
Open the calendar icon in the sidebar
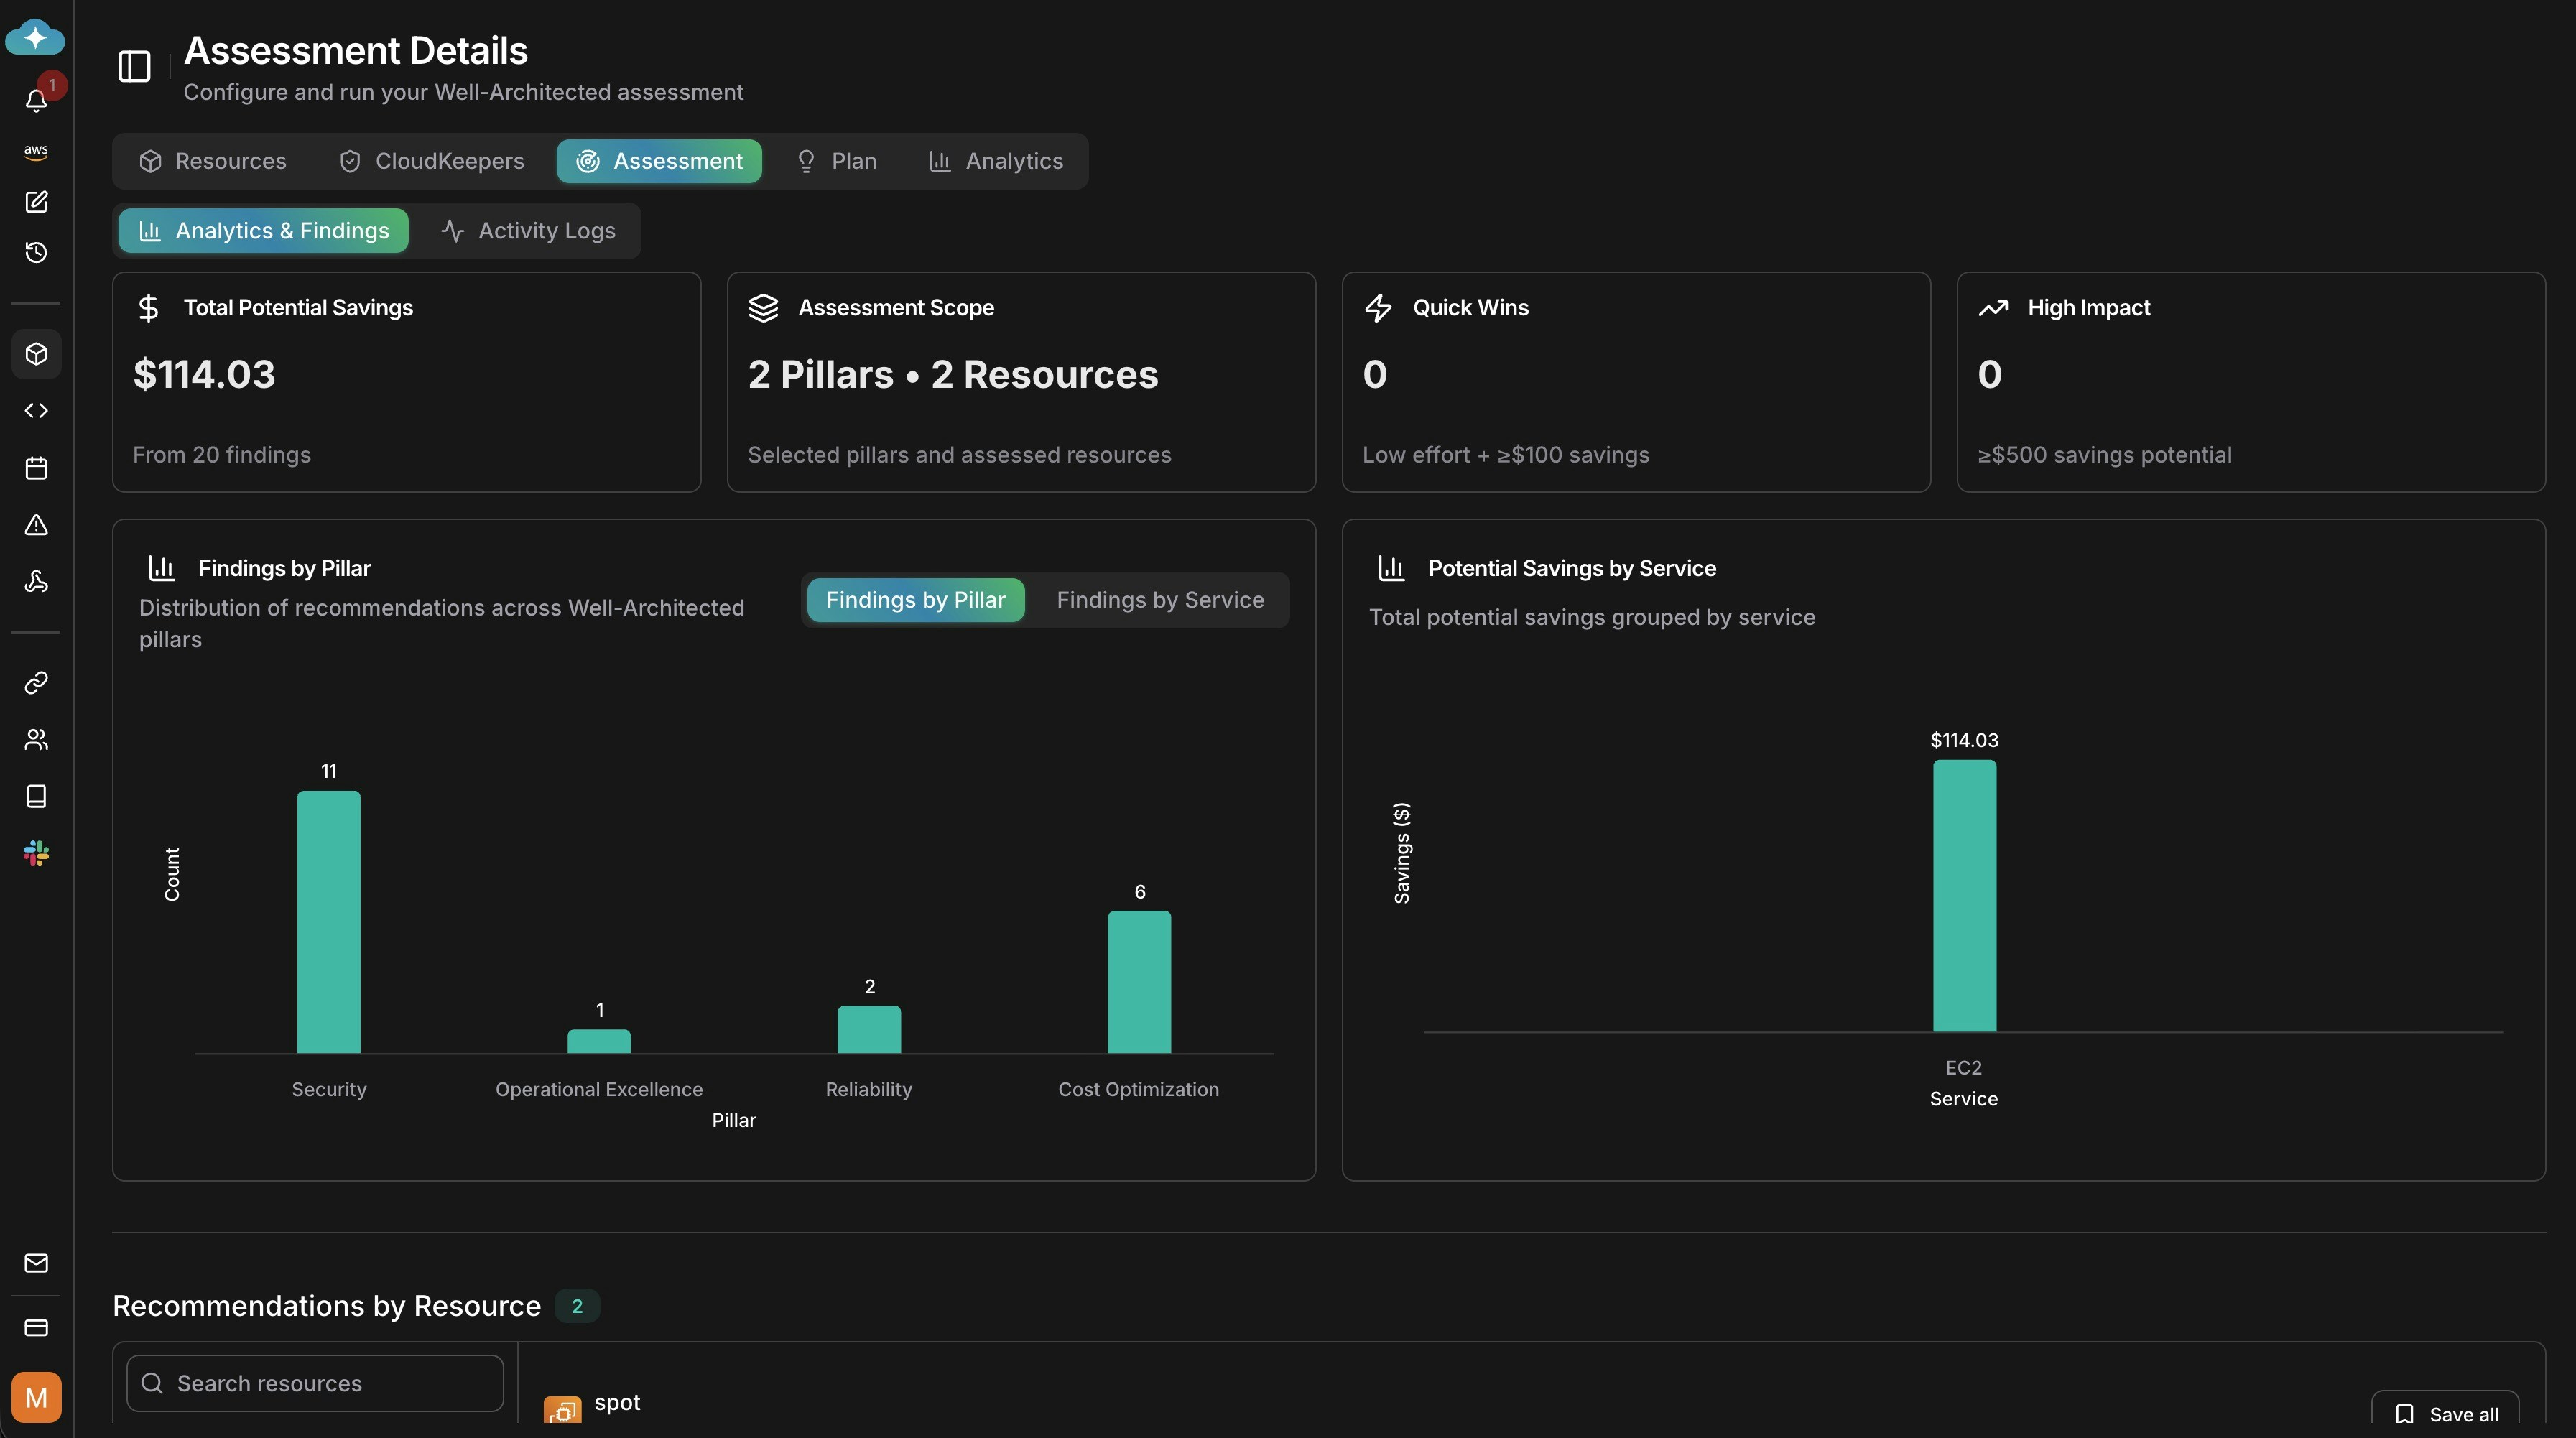tap(36, 467)
